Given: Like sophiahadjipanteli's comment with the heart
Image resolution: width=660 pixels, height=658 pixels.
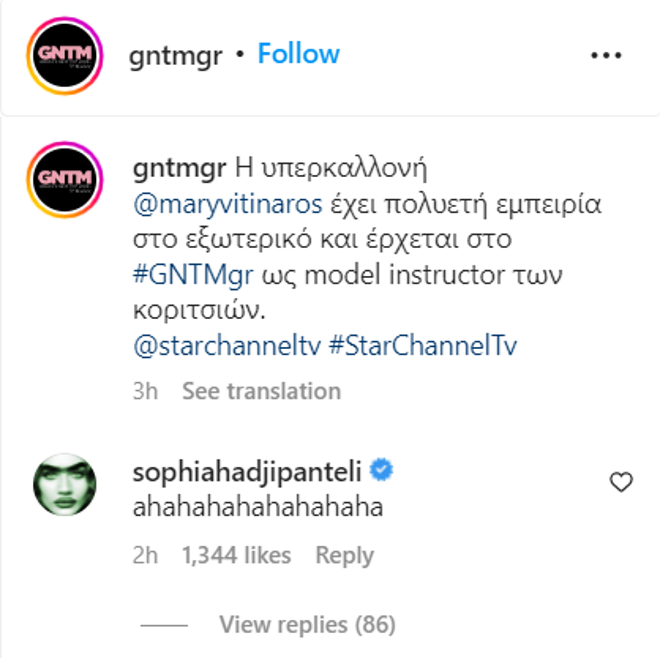Looking at the screenshot, I should point(621,483).
